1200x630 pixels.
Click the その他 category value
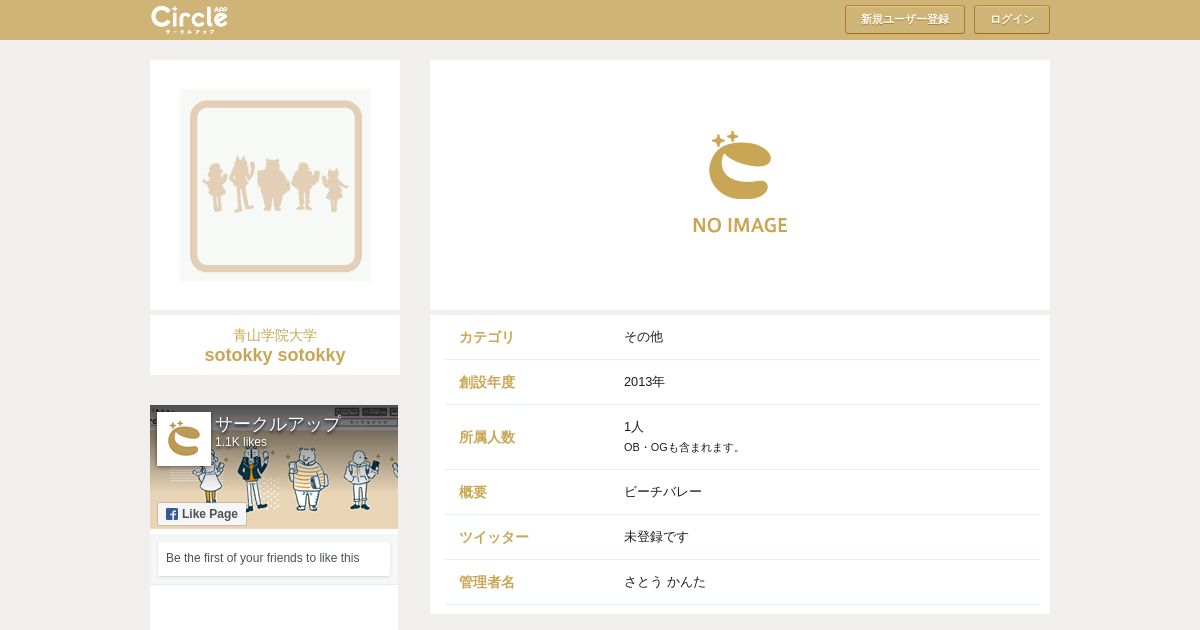(x=643, y=337)
